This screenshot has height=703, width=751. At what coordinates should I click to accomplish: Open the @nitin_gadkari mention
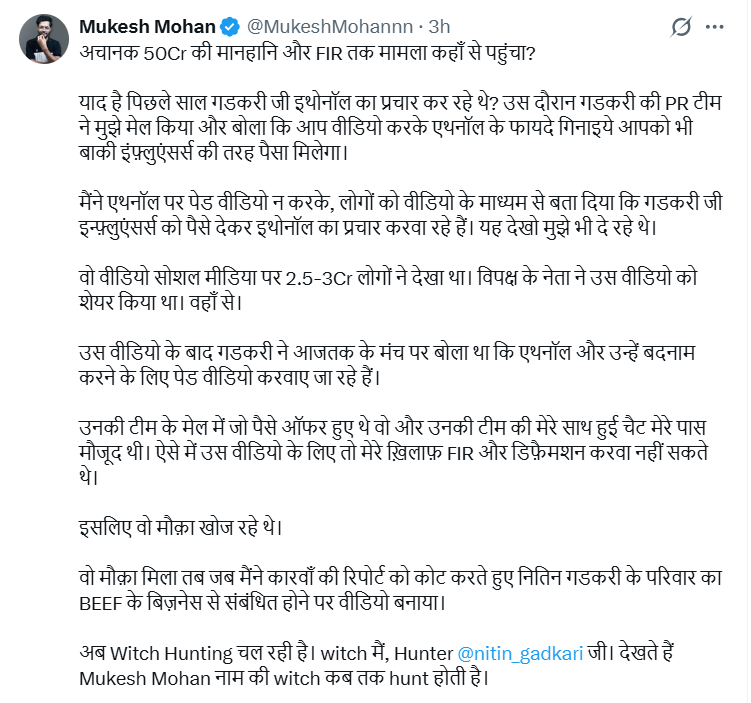point(520,653)
